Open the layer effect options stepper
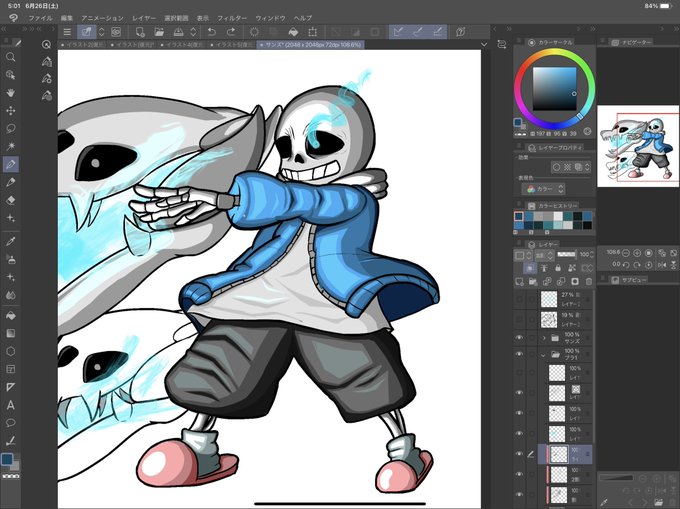 587,167
